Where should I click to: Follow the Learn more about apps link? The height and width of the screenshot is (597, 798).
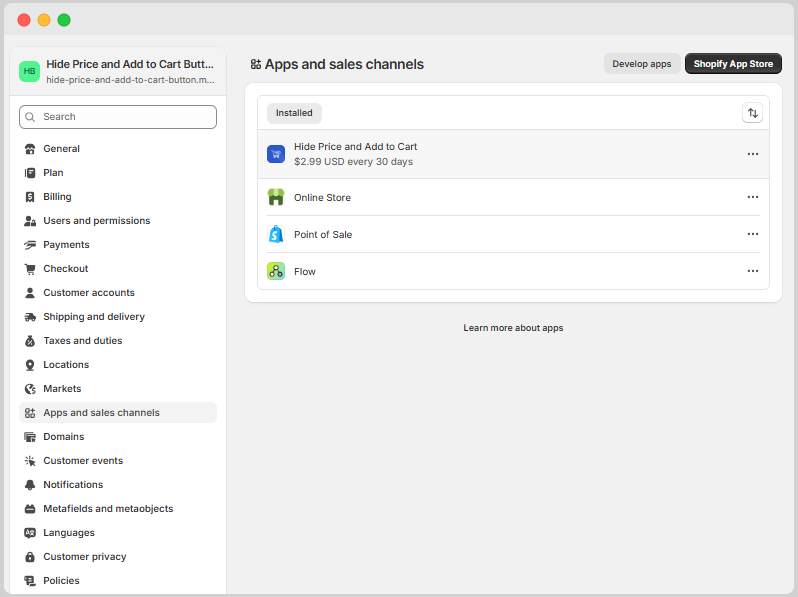[x=513, y=328]
